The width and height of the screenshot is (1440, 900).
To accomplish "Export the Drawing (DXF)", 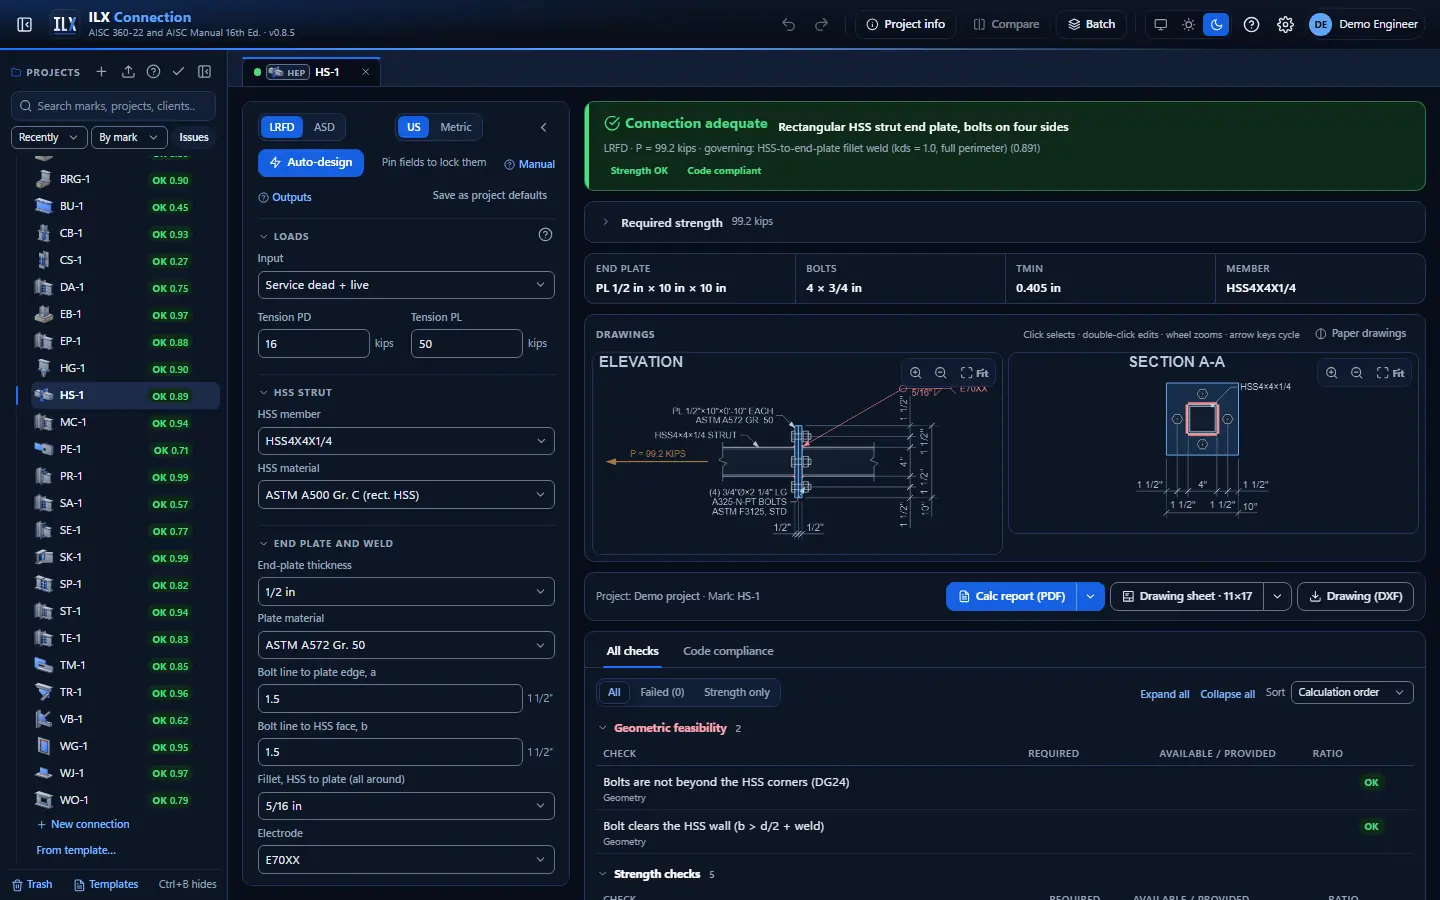I will click(x=1356, y=596).
